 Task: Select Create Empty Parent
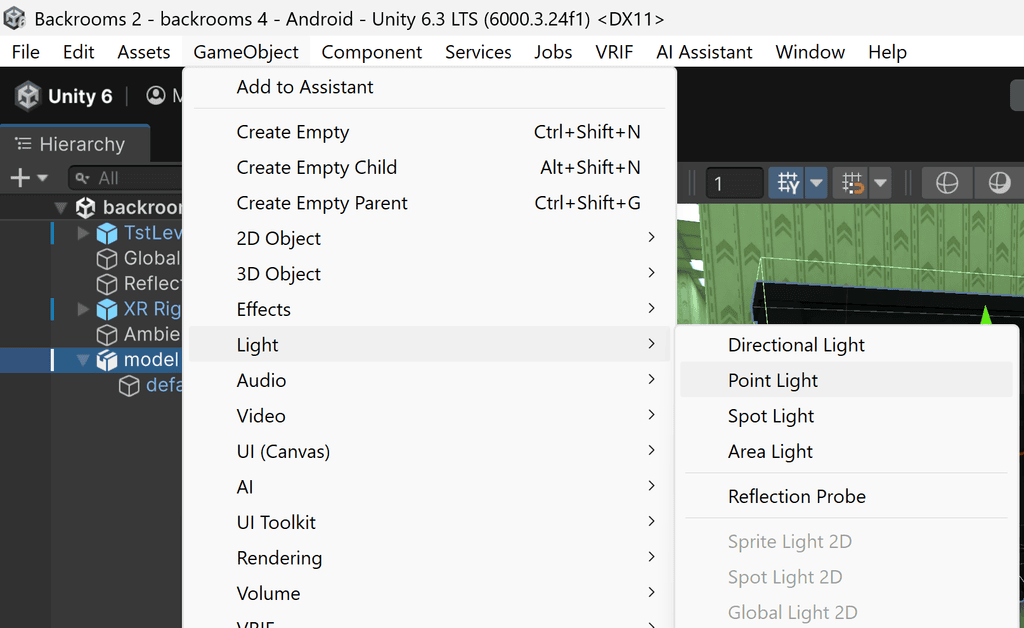429,203
